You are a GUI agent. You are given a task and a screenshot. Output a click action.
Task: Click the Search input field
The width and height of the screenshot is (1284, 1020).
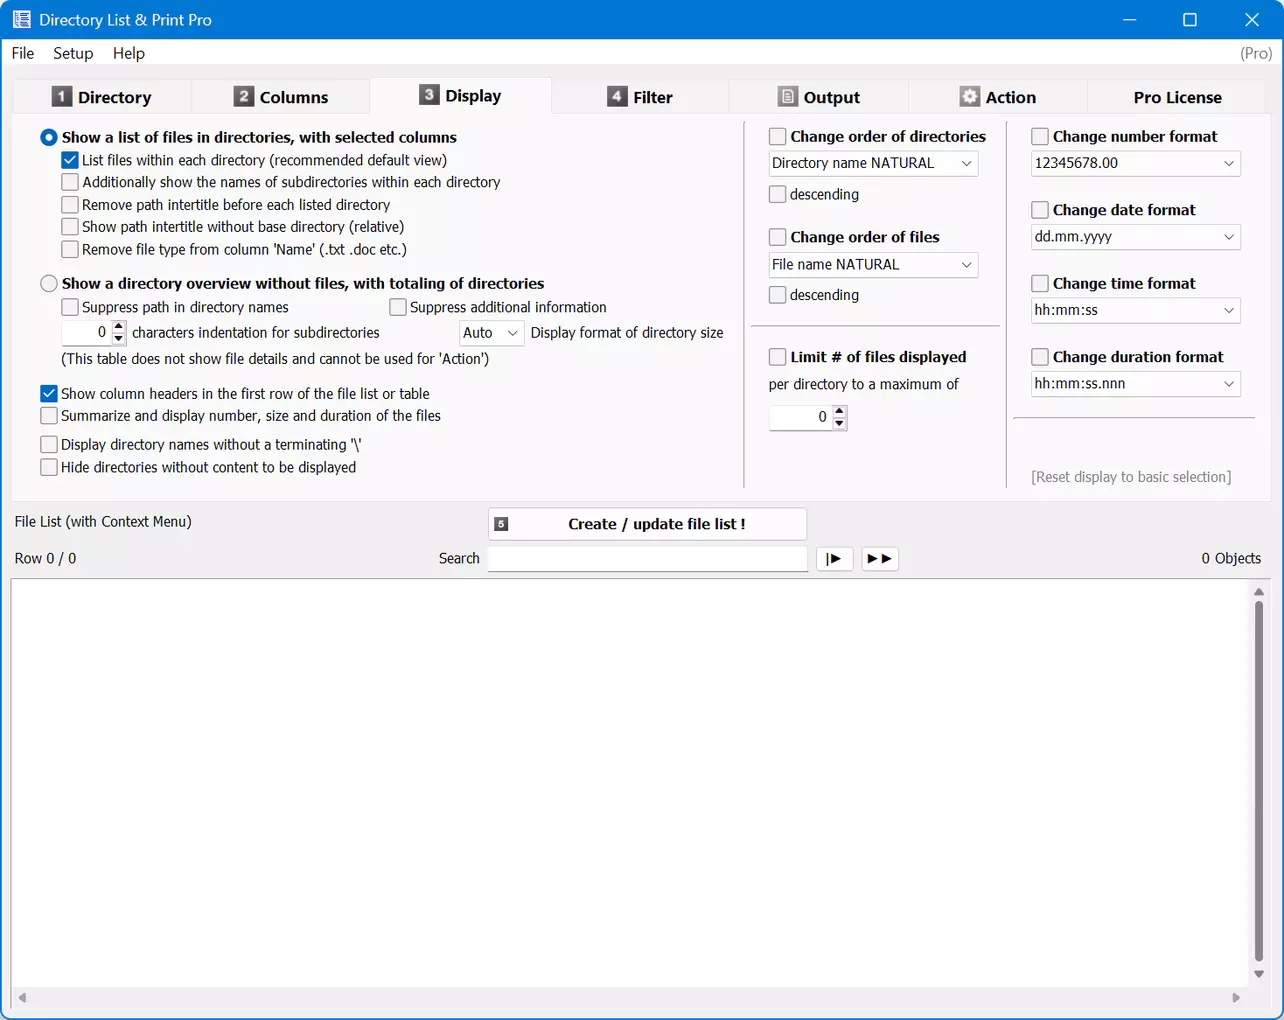point(647,558)
